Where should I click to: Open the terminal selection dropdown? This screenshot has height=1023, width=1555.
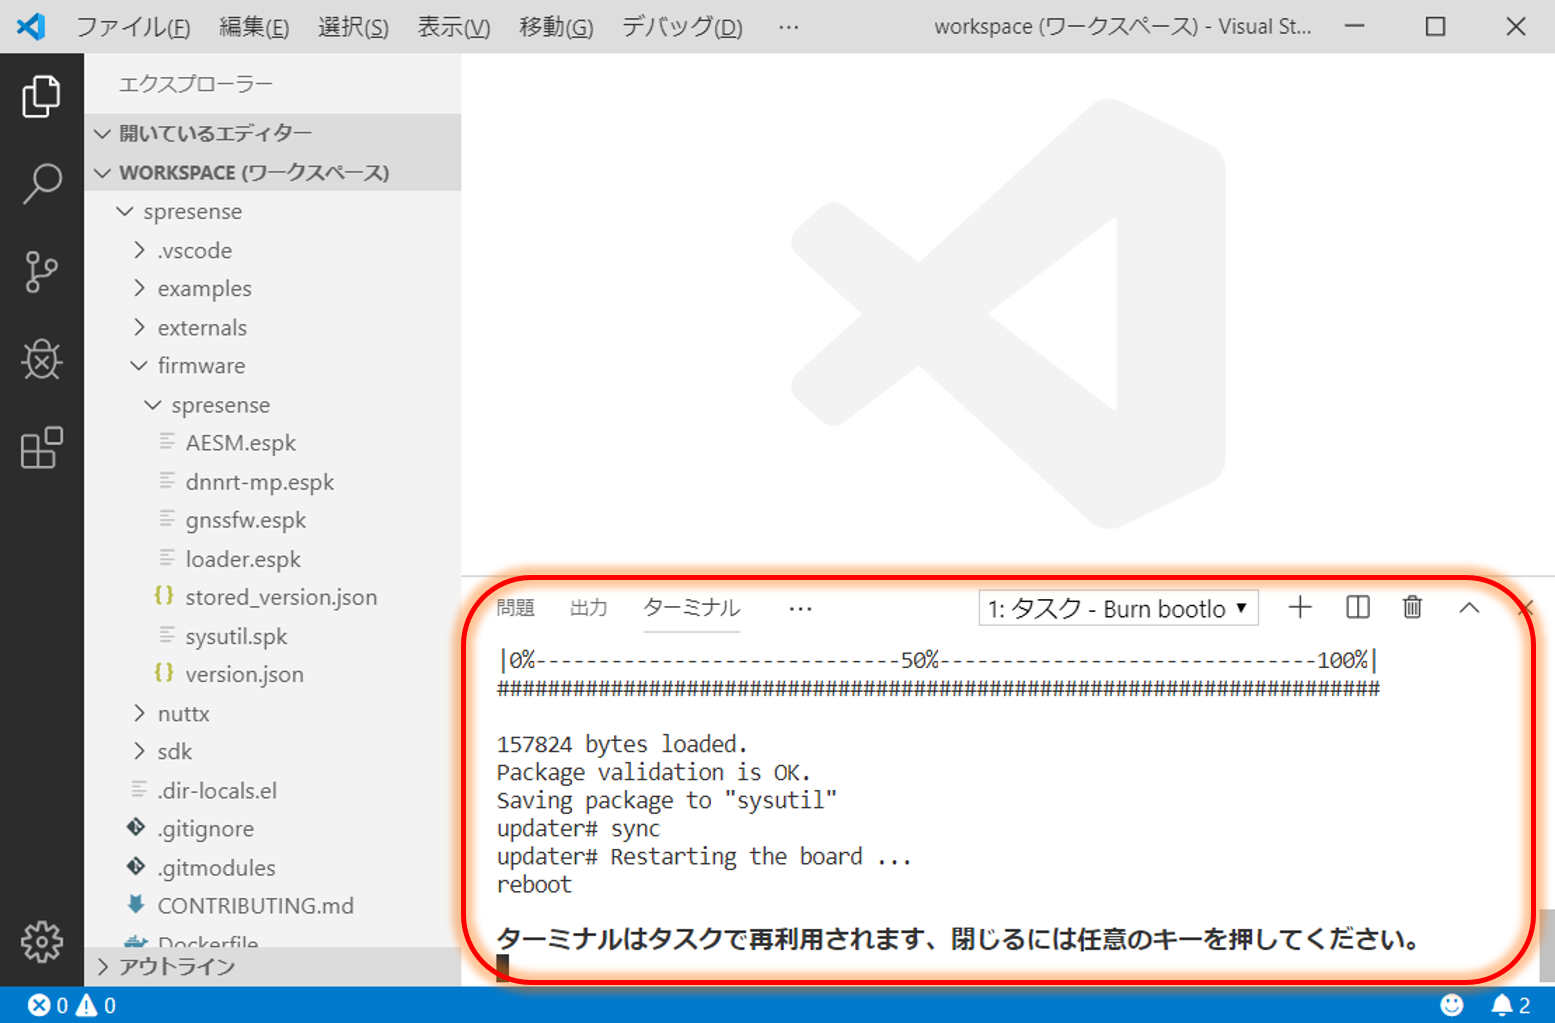pyautogui.click(x=1117, y=607)
